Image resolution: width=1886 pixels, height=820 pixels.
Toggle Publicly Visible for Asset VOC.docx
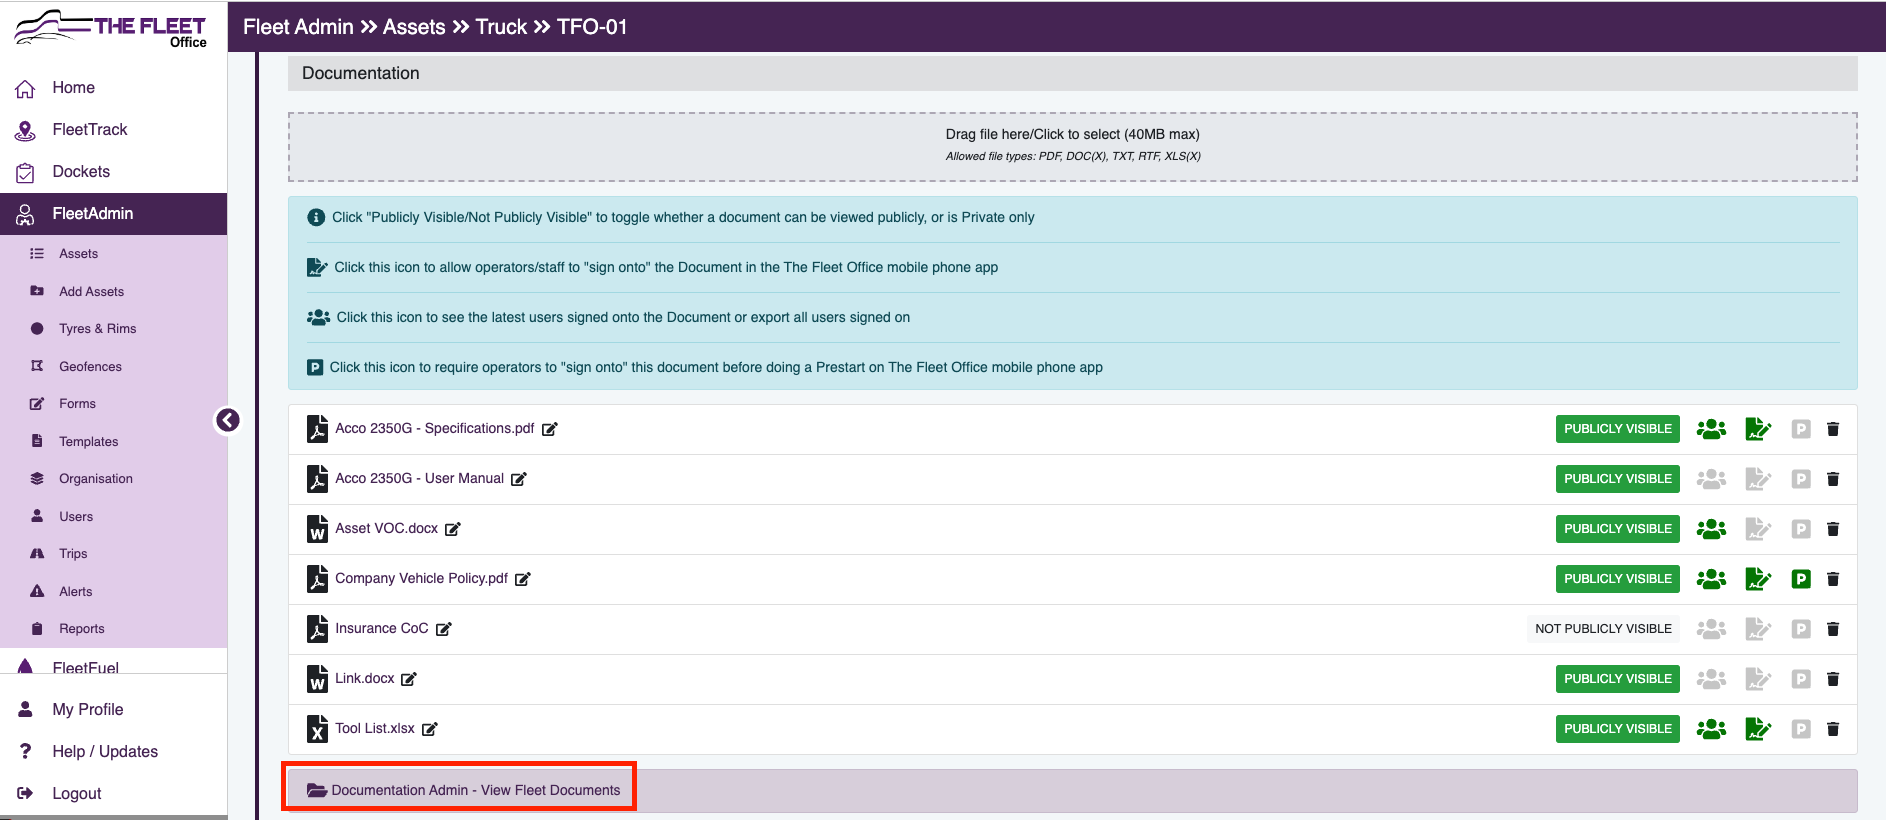click(x=1617, y=529)
